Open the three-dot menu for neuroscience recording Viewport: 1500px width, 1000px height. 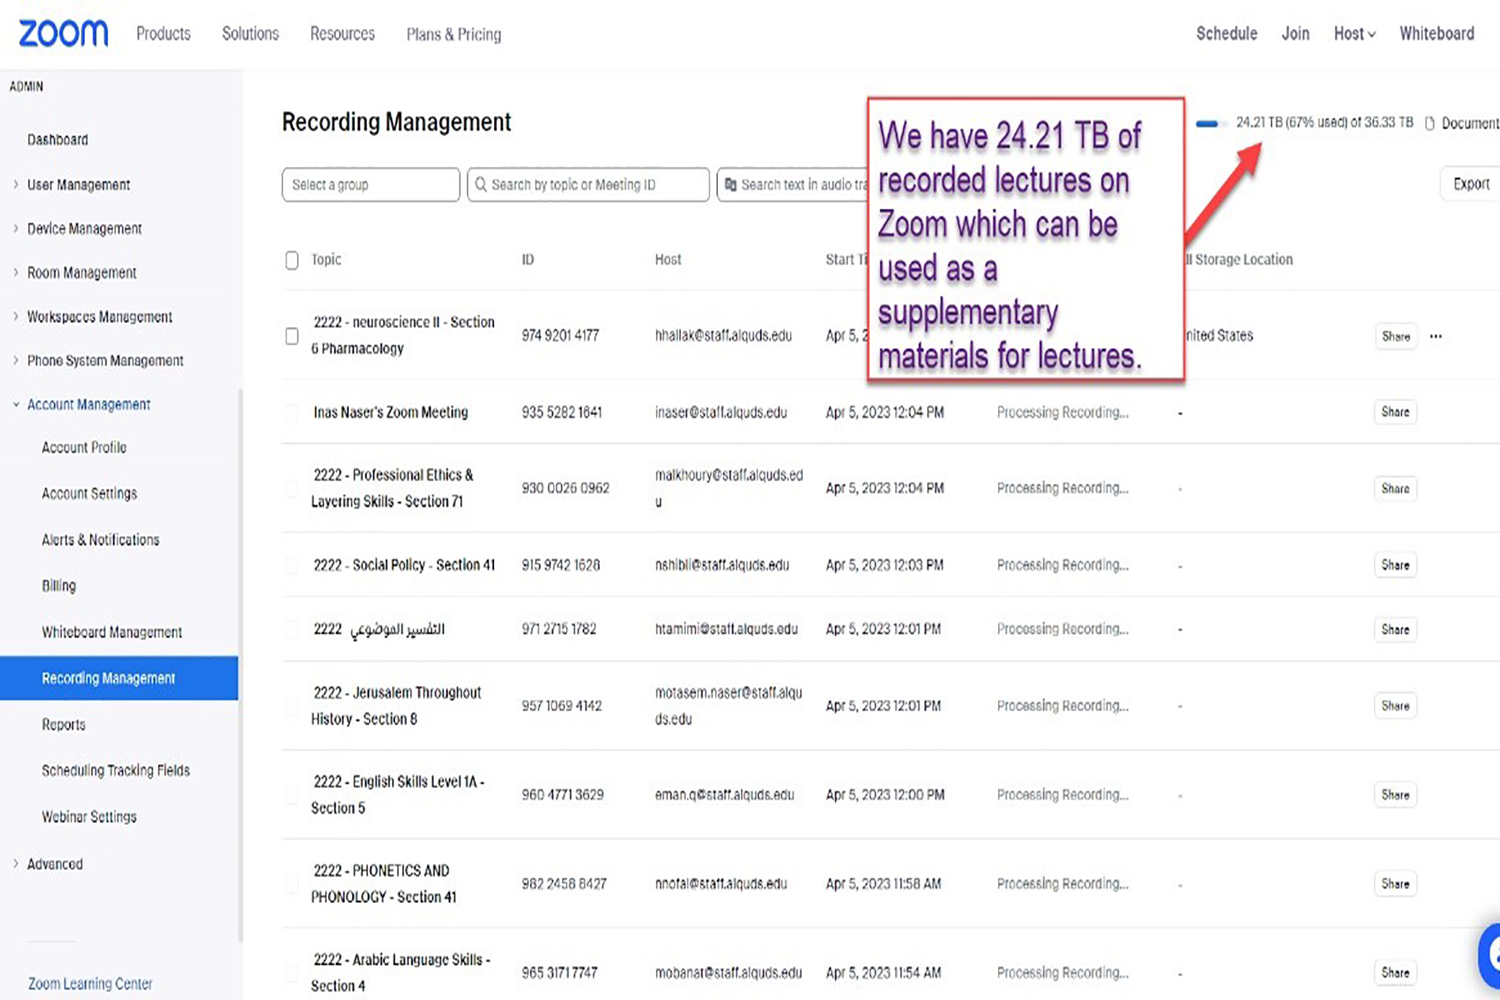(x=1436, y=337)
